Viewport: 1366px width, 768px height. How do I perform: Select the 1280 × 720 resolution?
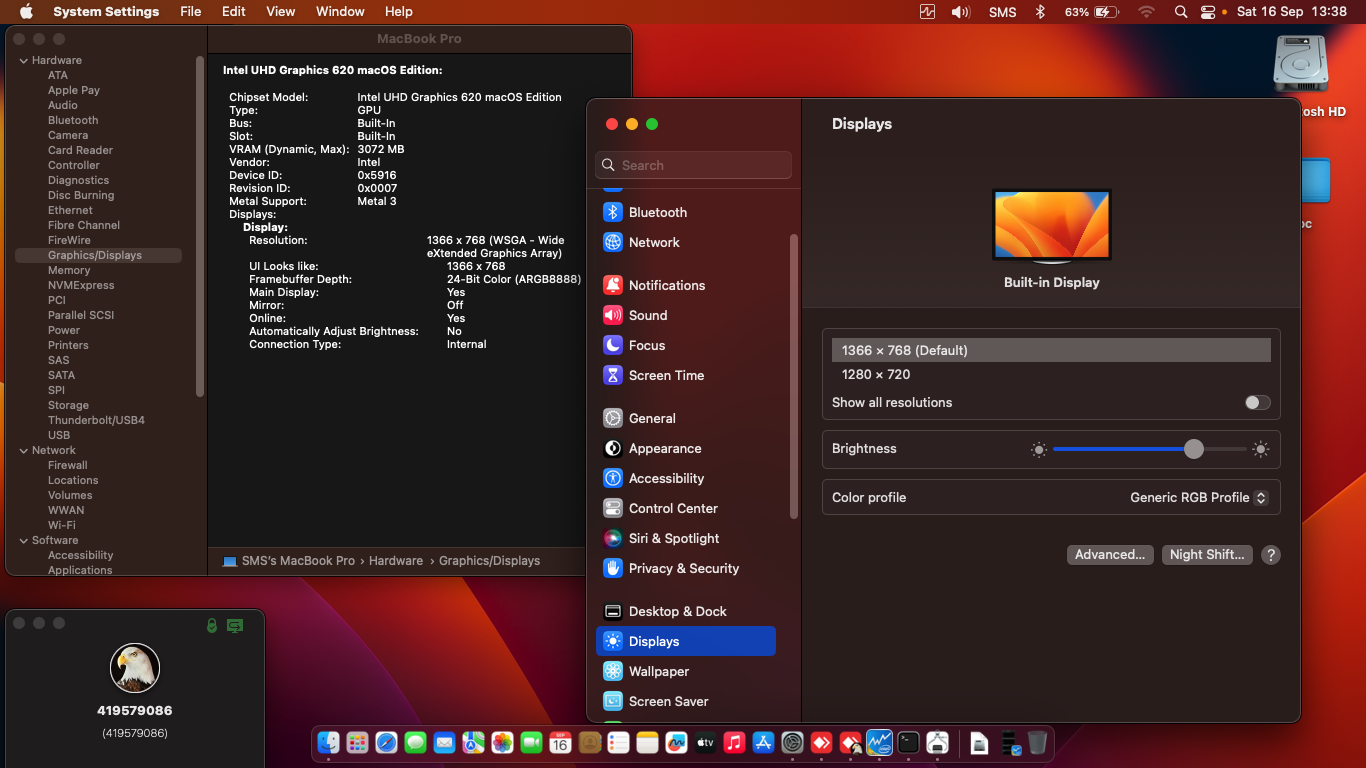tap(1051, 374)
